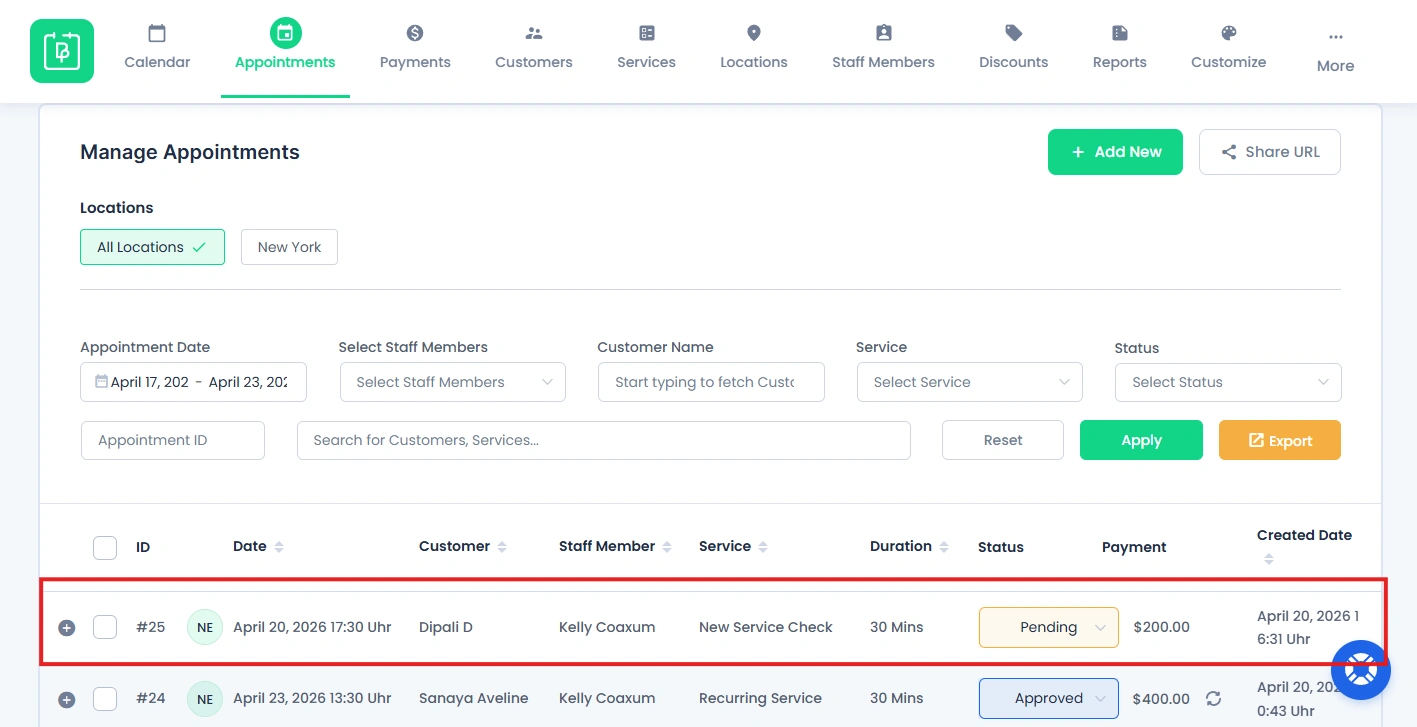Click the New Service Check service cell
The width and height of the screenshot is (1417, 727).
click(766, 627)
